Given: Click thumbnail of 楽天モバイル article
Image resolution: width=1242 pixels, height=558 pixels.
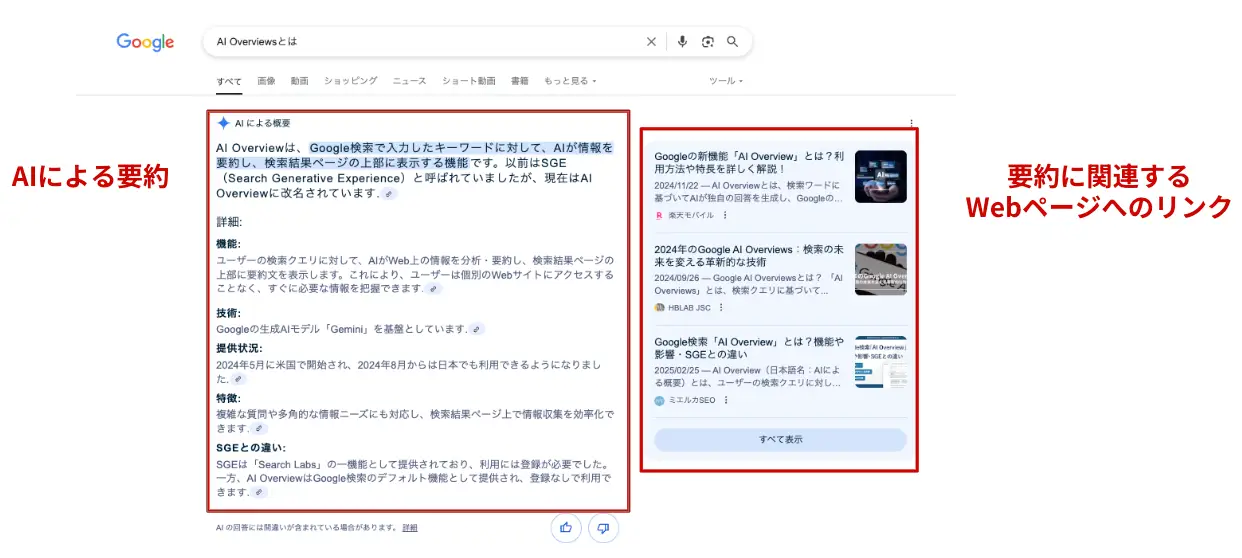Looking at the screenshot, I should (881, 177).
